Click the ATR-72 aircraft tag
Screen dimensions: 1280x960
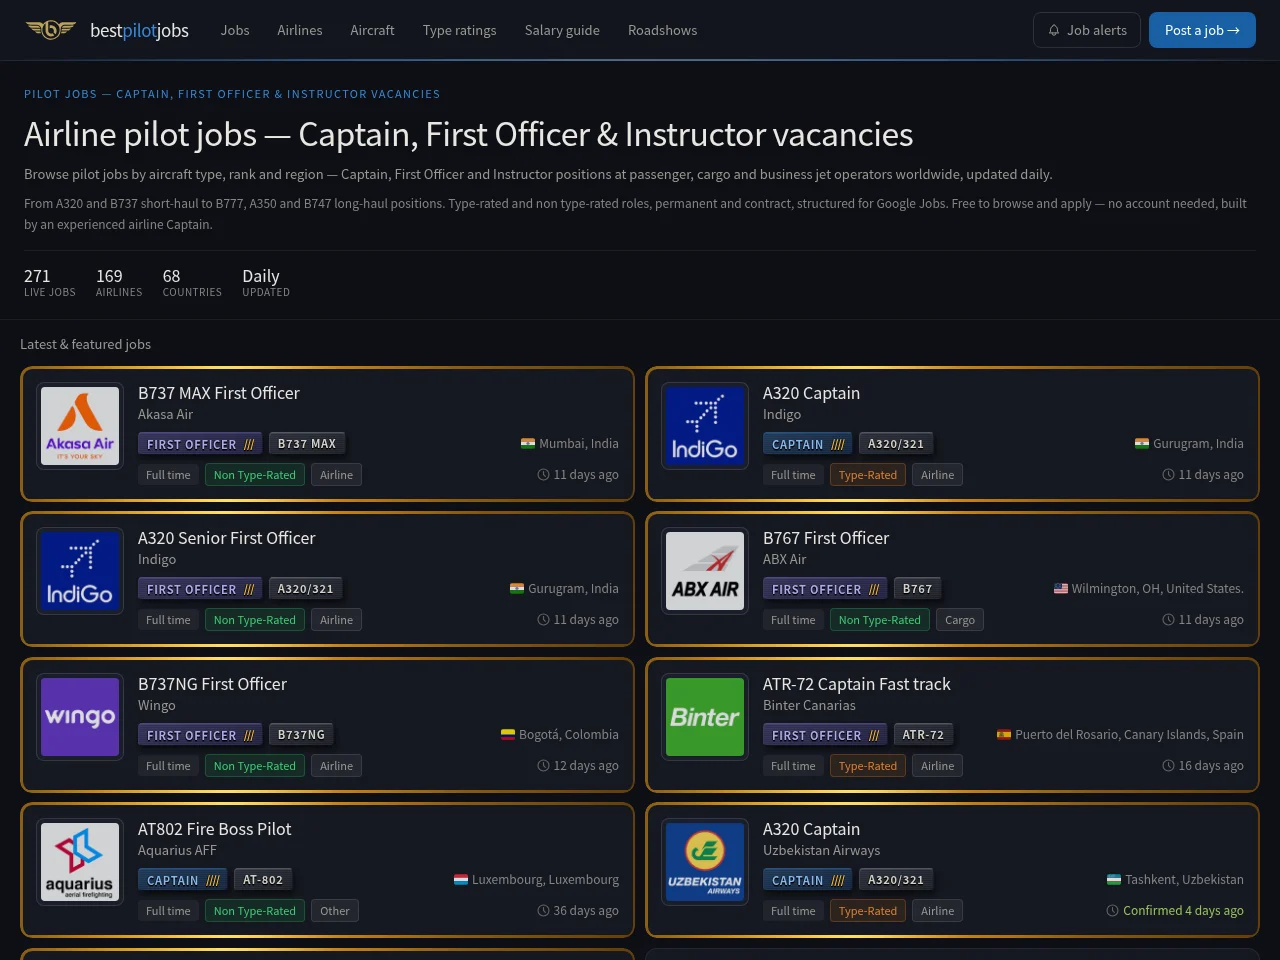click(x=923, y=734)
